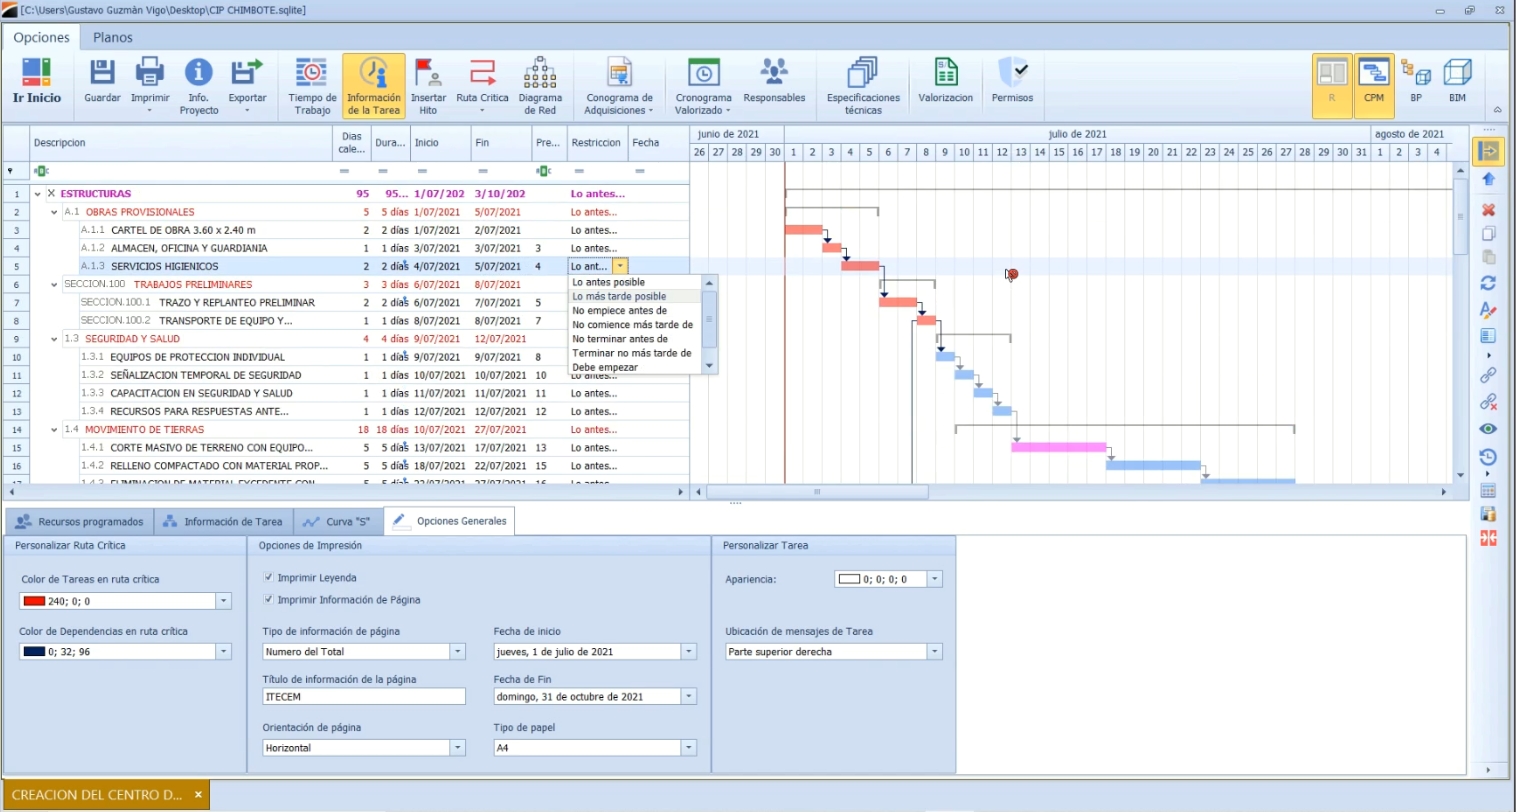
Task: Click the Info. Proyecto icon
Action: 198,73
